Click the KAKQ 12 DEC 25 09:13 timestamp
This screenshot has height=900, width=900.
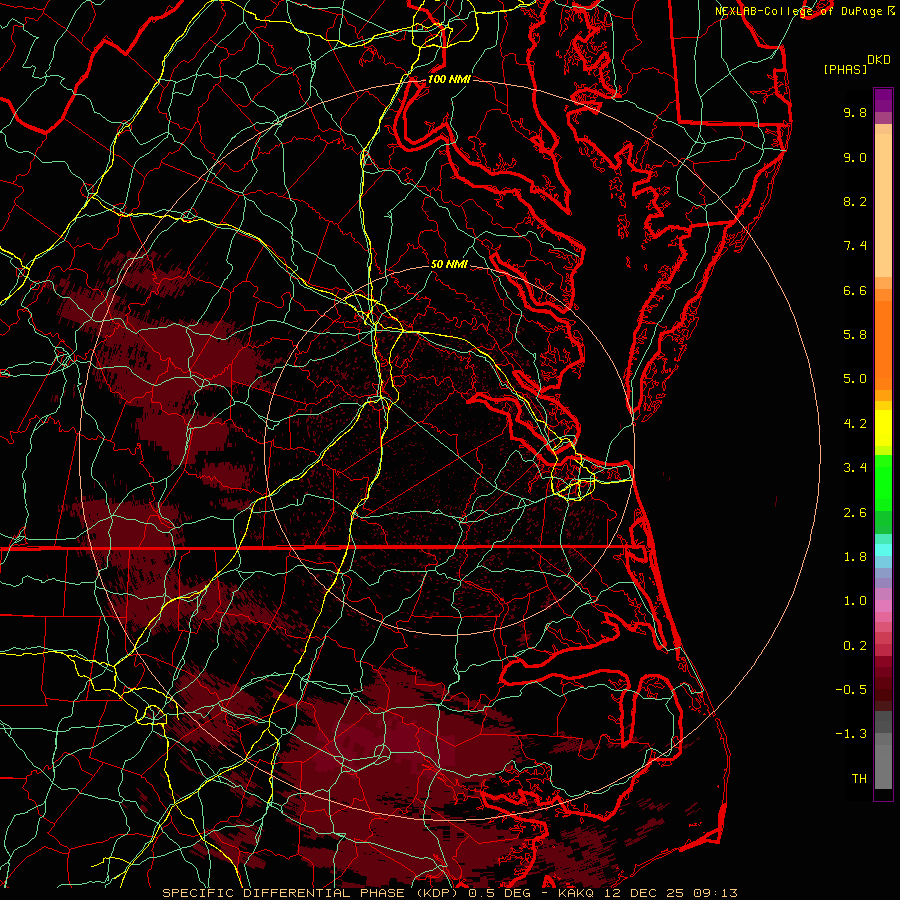647,893
